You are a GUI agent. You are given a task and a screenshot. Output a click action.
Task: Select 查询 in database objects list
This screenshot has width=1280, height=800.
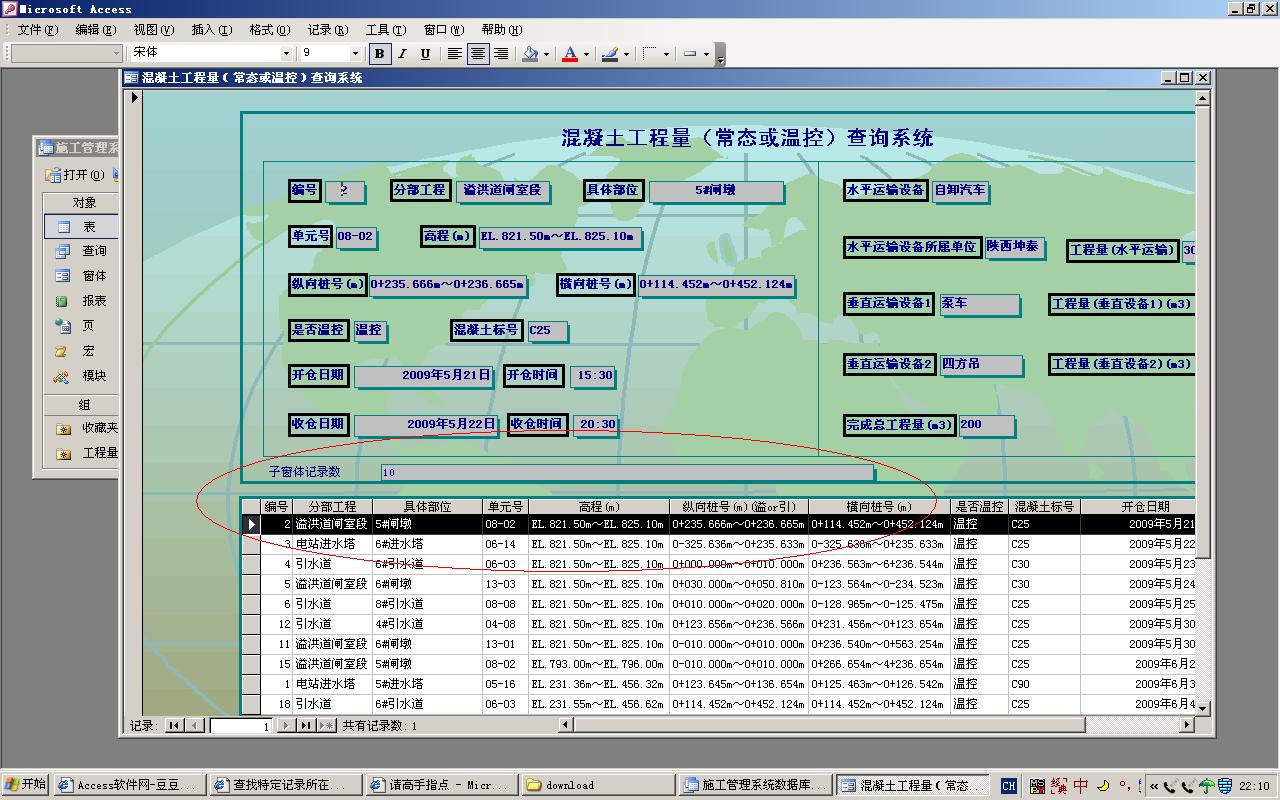pos(81,251)
